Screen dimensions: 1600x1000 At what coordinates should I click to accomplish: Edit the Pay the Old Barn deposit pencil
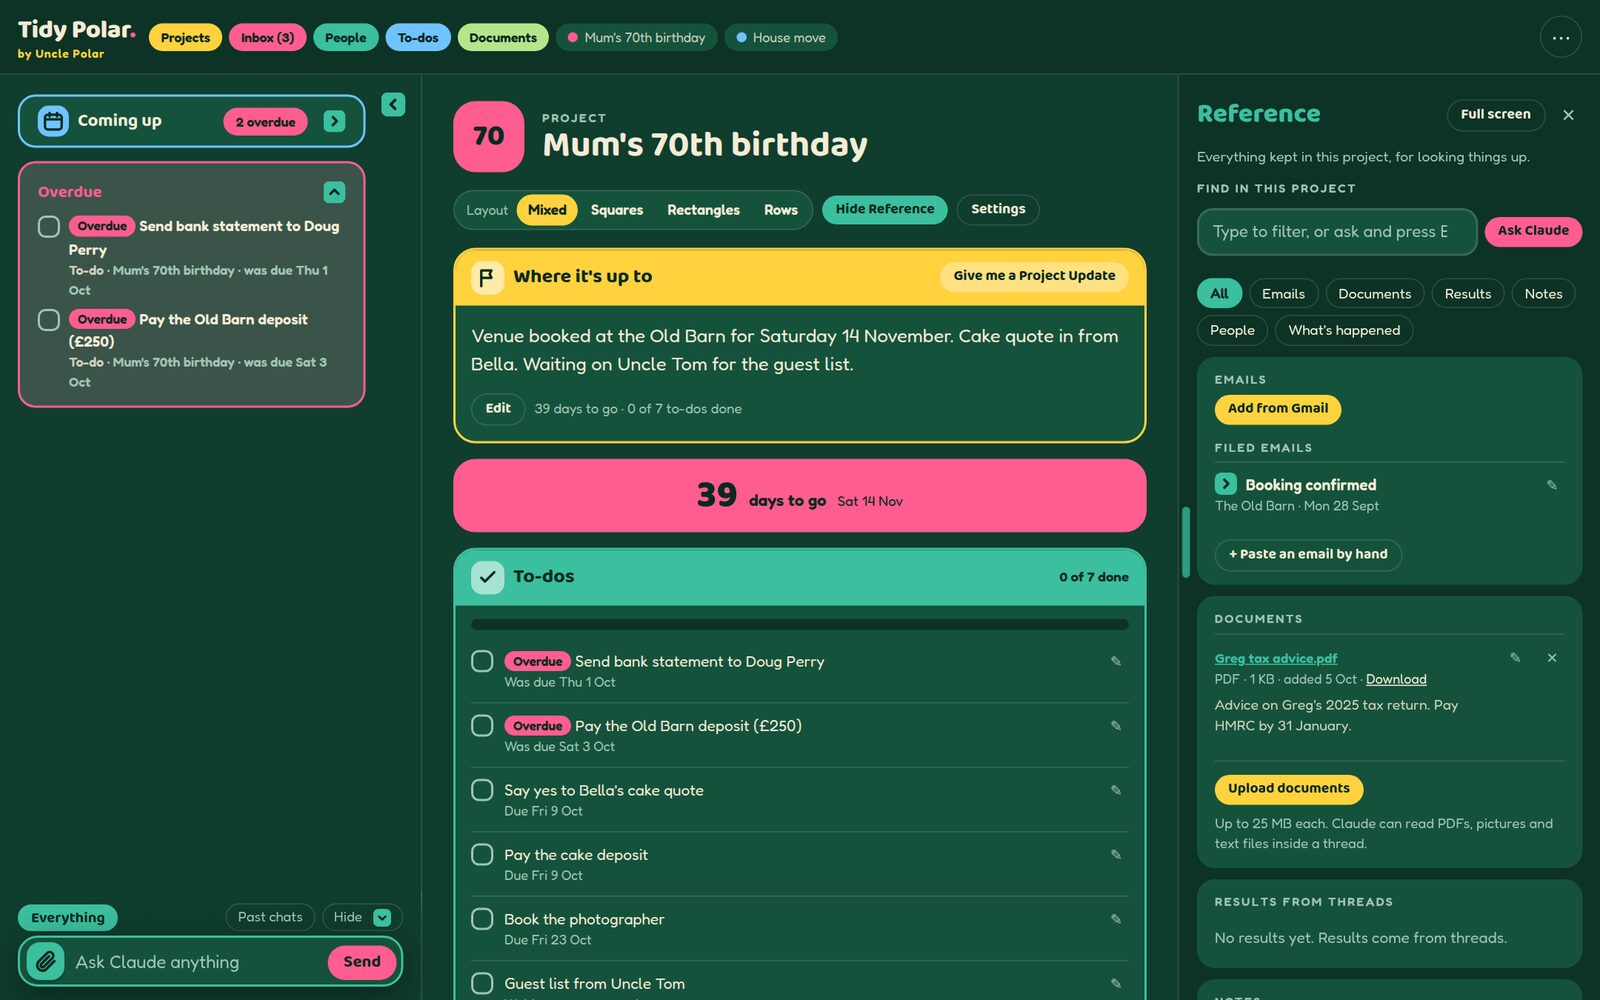tap(1116, 726)
